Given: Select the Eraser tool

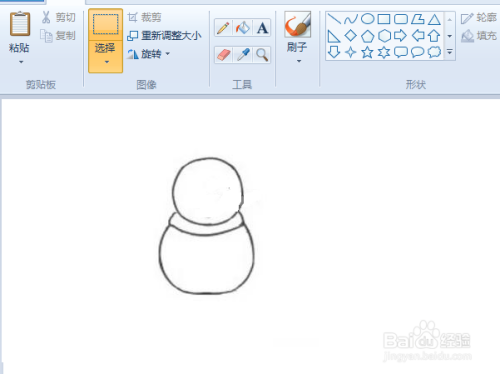Looking at the screenshot, I should pos(223,55).
